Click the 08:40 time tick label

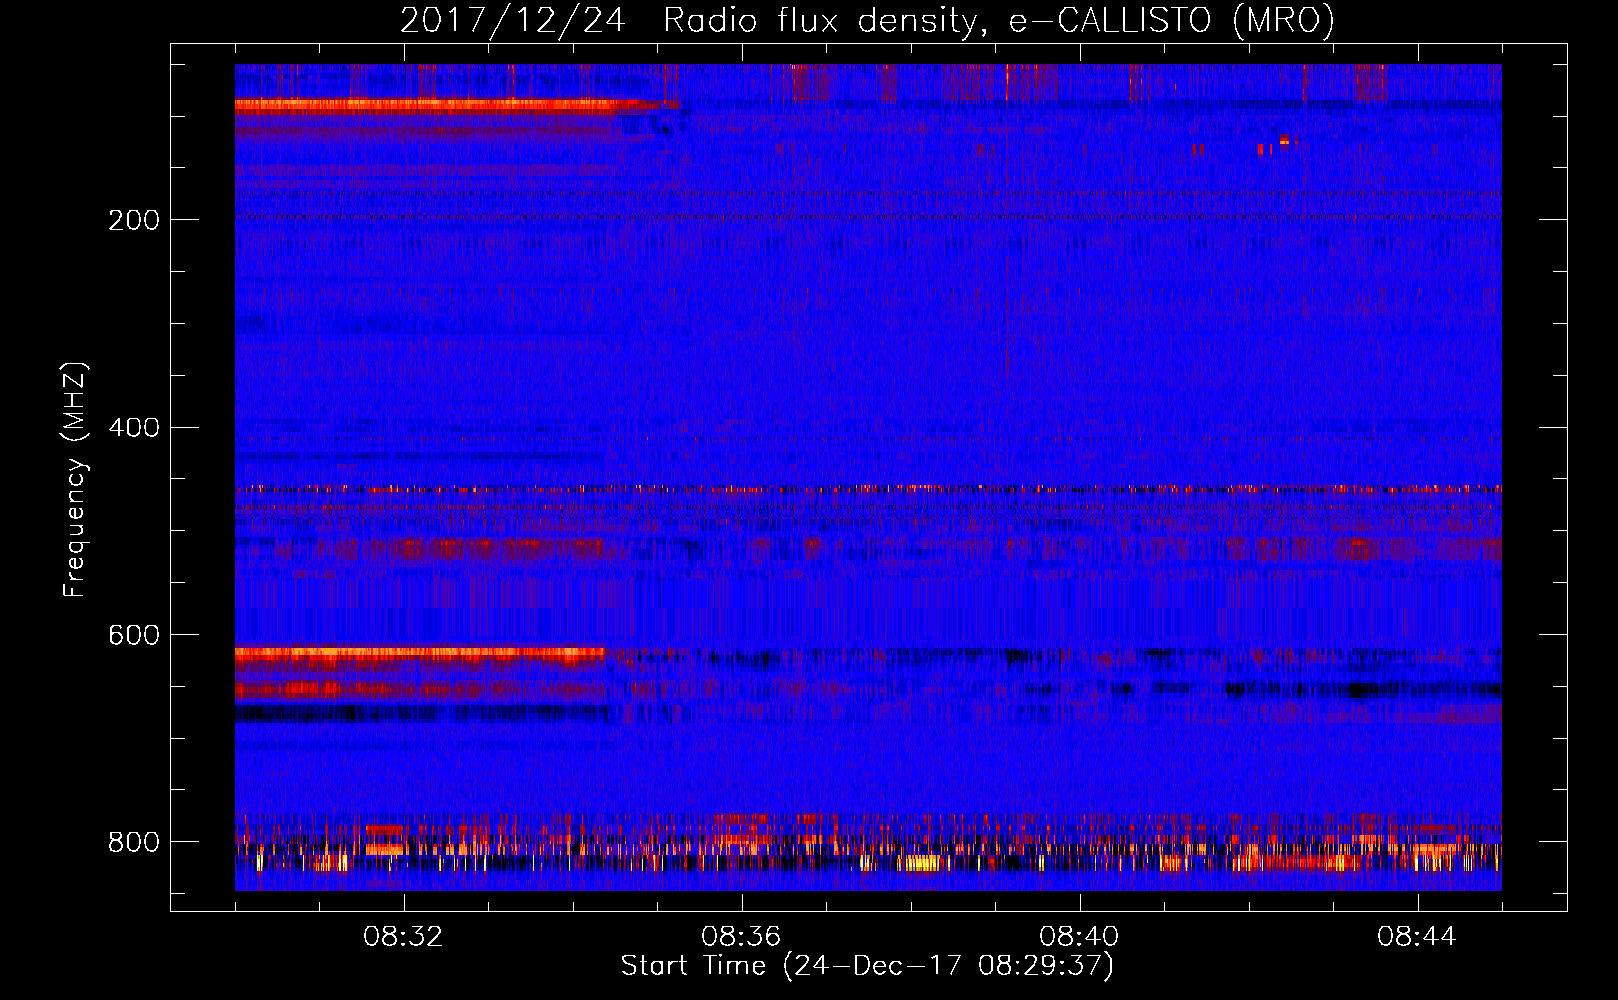(x=1079, y=937)
